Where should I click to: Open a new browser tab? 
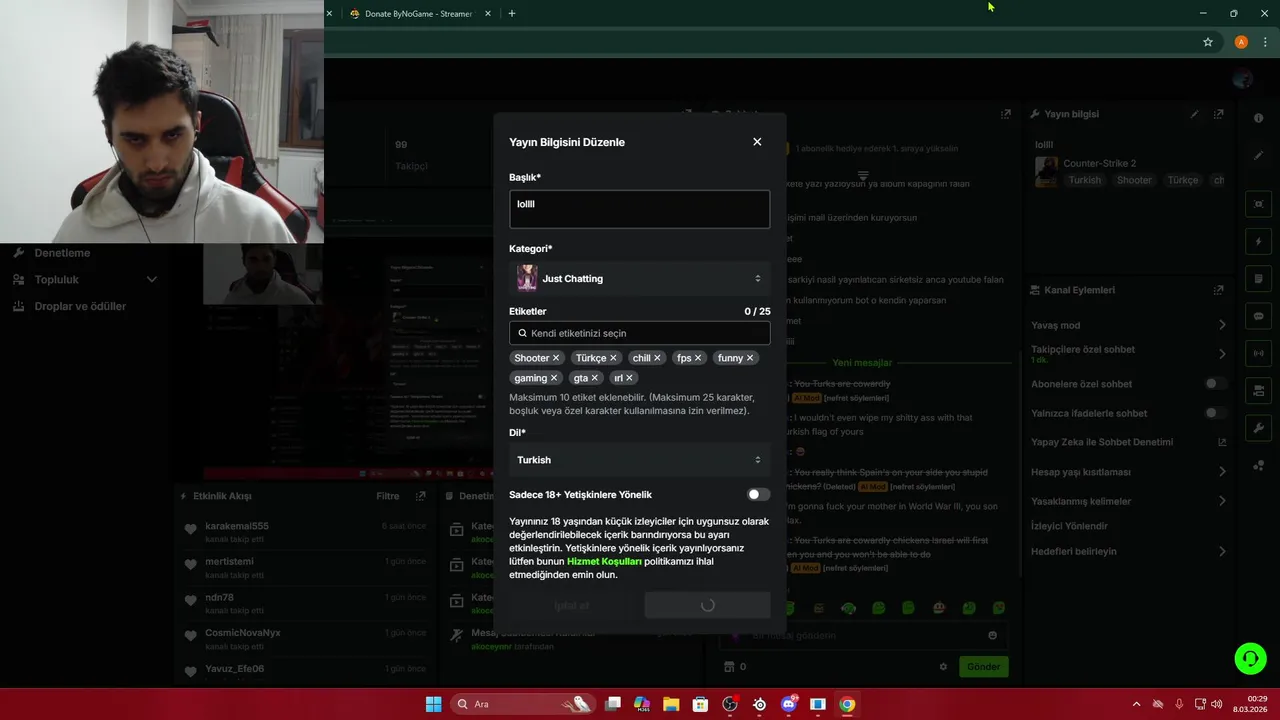512,14
